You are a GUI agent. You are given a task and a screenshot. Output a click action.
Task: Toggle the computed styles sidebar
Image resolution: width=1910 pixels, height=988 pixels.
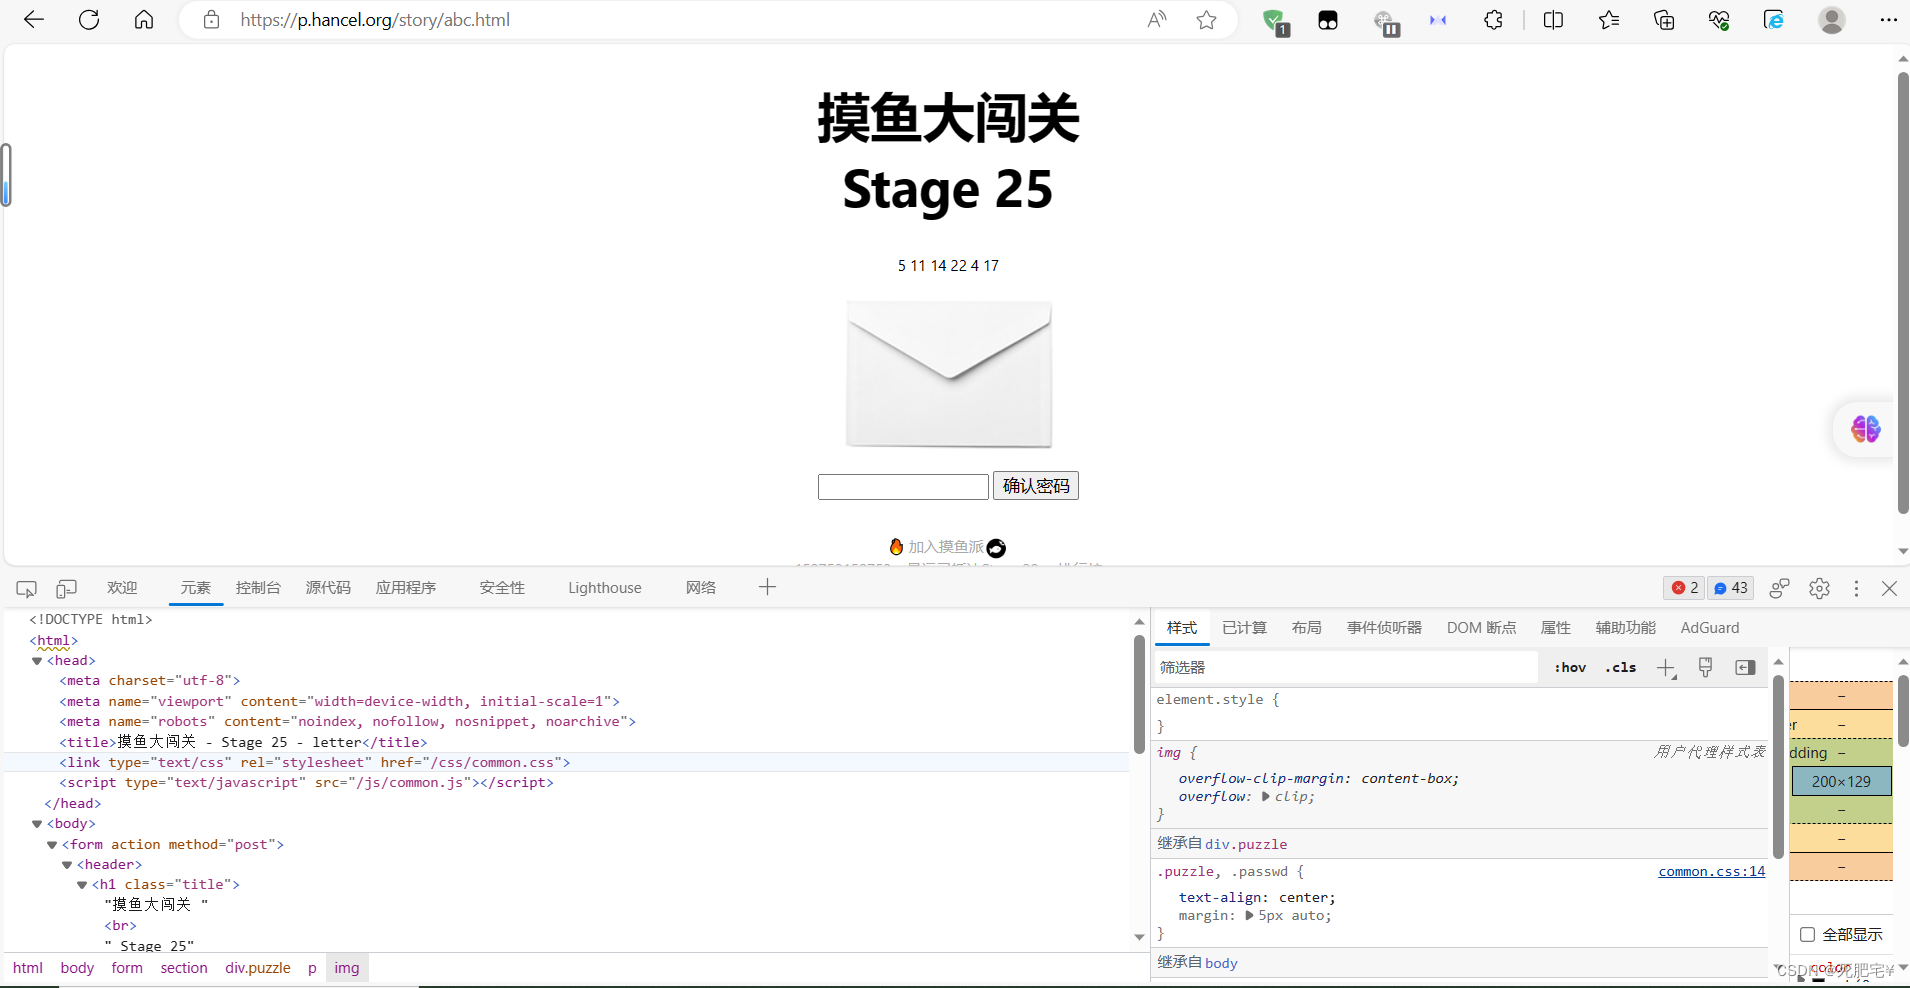point(1745,667)
